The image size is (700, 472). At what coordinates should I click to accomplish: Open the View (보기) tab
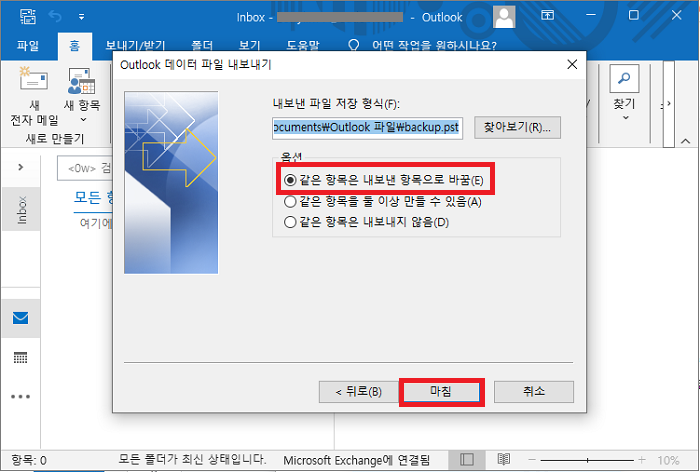pos(249,46)
